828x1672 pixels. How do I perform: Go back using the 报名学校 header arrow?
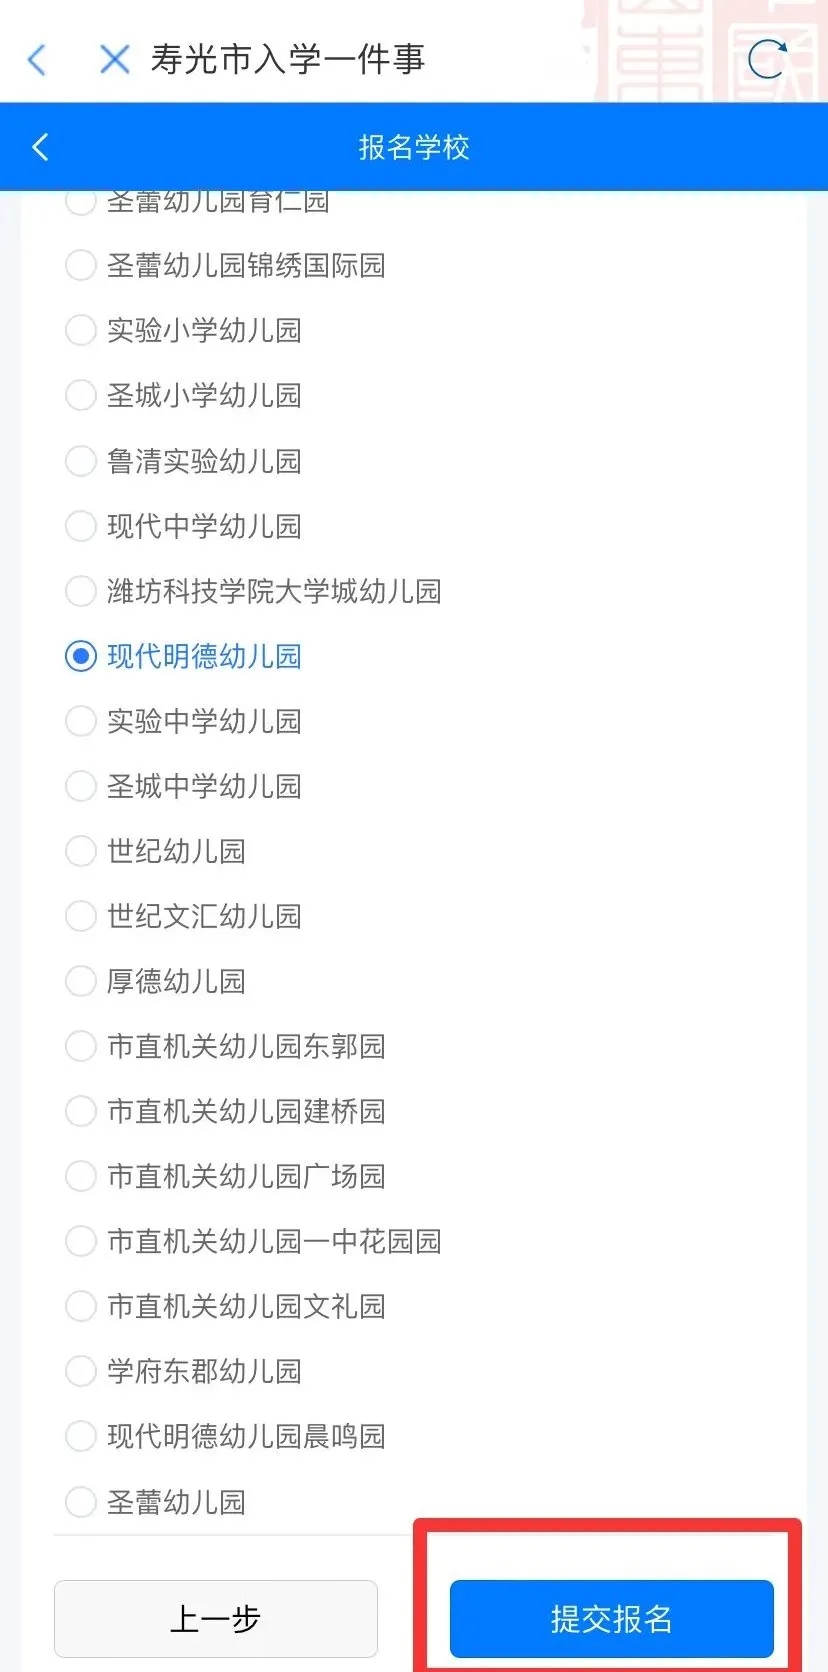pyautogui.click(x=40, y=147)
